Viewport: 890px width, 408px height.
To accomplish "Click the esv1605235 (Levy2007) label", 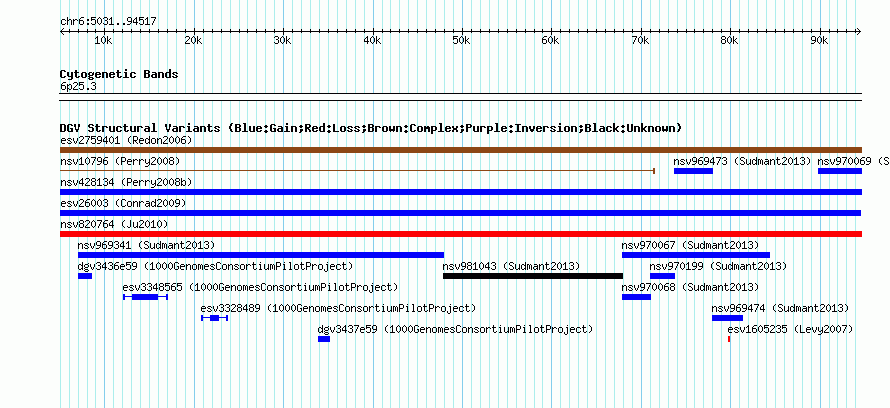I will 790,329.
